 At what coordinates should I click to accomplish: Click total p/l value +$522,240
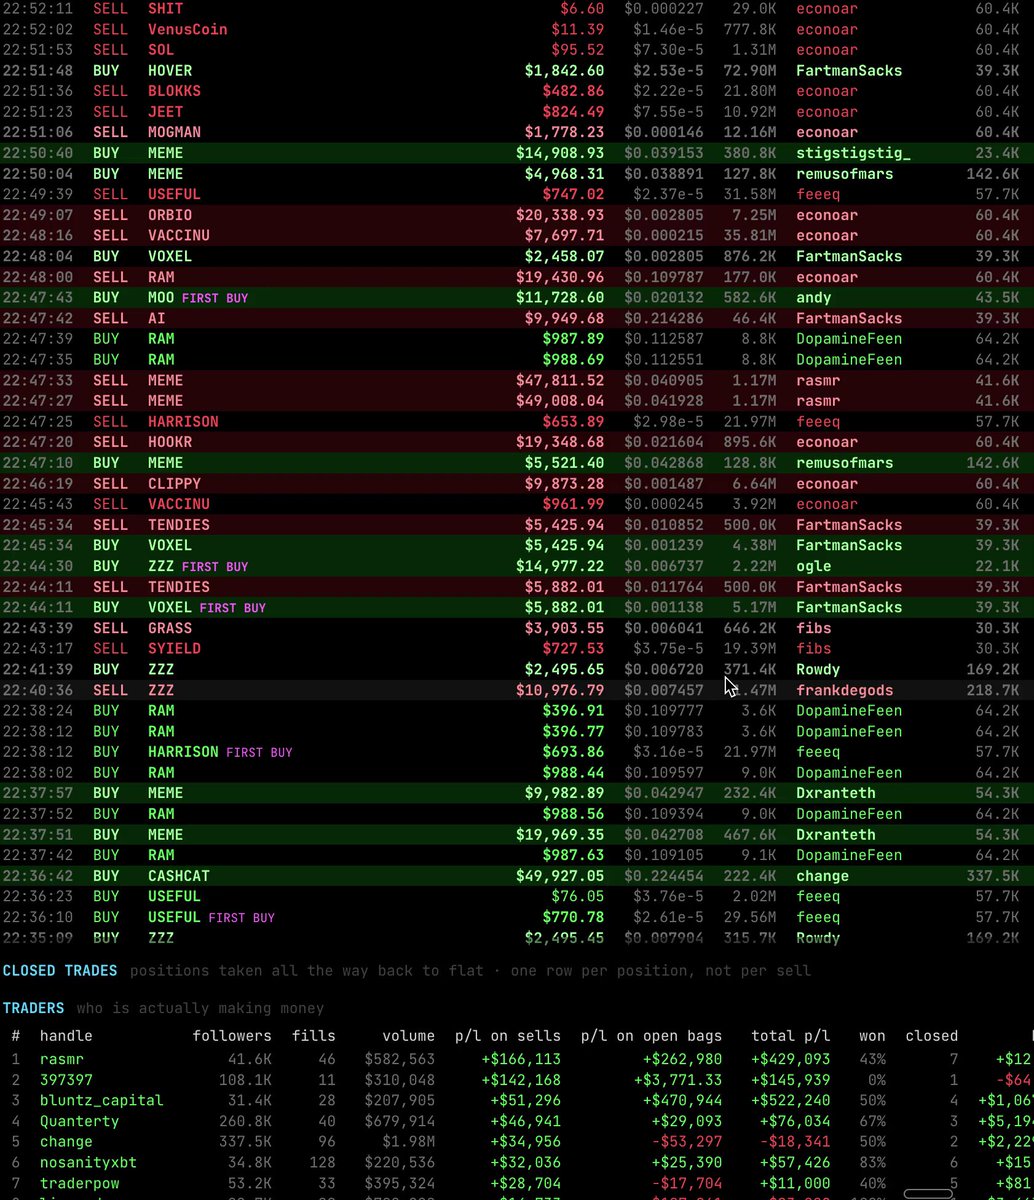coord(795,1100)
